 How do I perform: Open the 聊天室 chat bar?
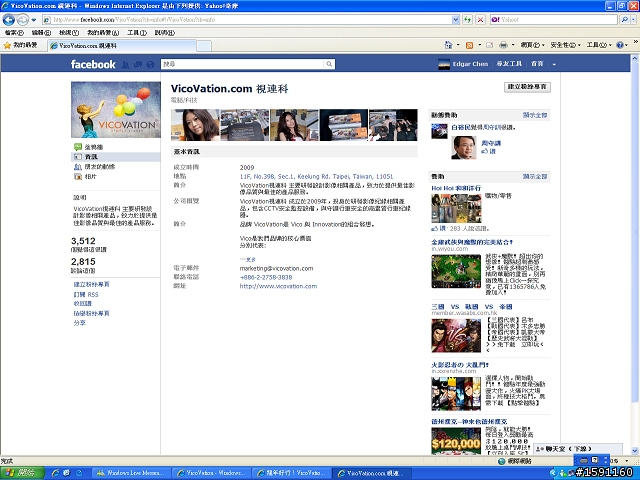point(578,449)
